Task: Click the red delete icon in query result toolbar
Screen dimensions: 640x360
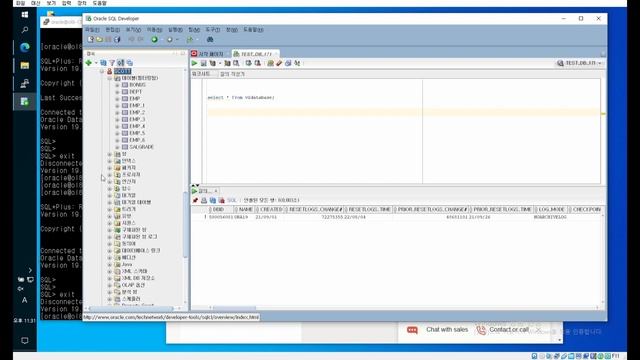Action: point(222,200)
